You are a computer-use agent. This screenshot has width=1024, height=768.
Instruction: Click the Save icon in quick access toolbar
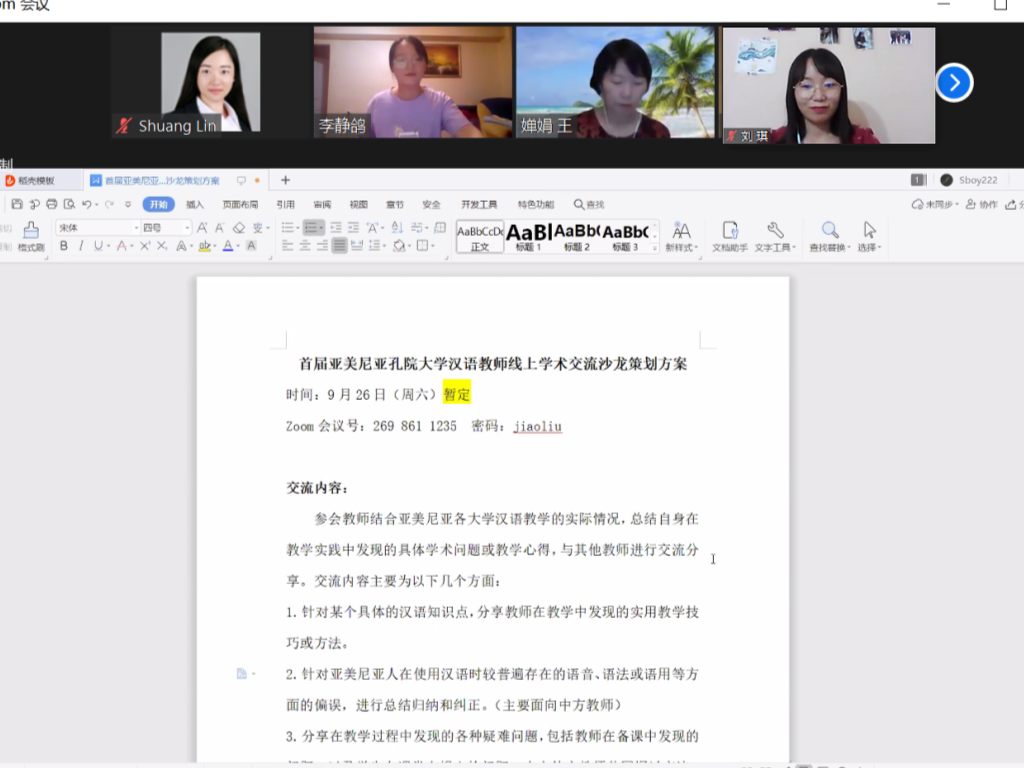(x=17, y=204)
